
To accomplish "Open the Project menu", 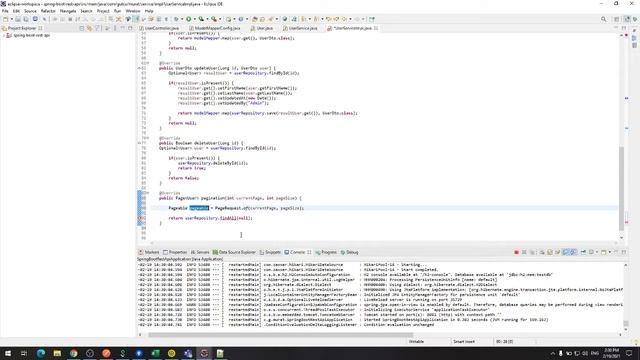I will [103, 11].
